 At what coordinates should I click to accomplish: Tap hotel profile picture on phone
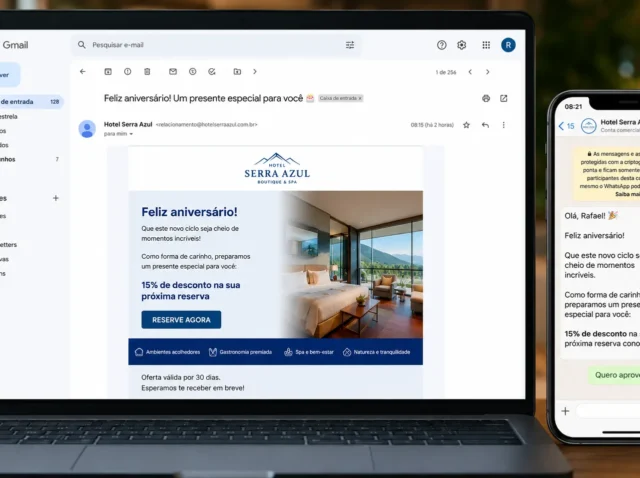(589, 126)
